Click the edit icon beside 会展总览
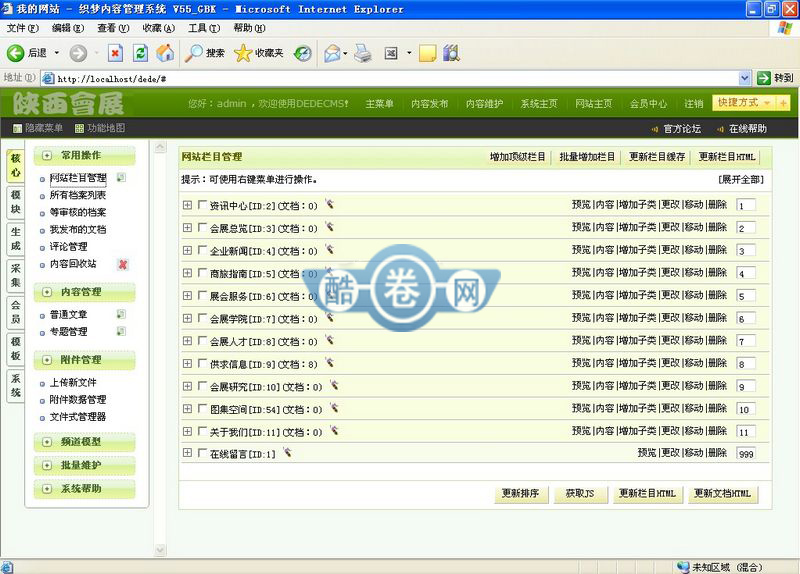Image resolution: width=800 pixels, height=574 pixels. (330, 227)
